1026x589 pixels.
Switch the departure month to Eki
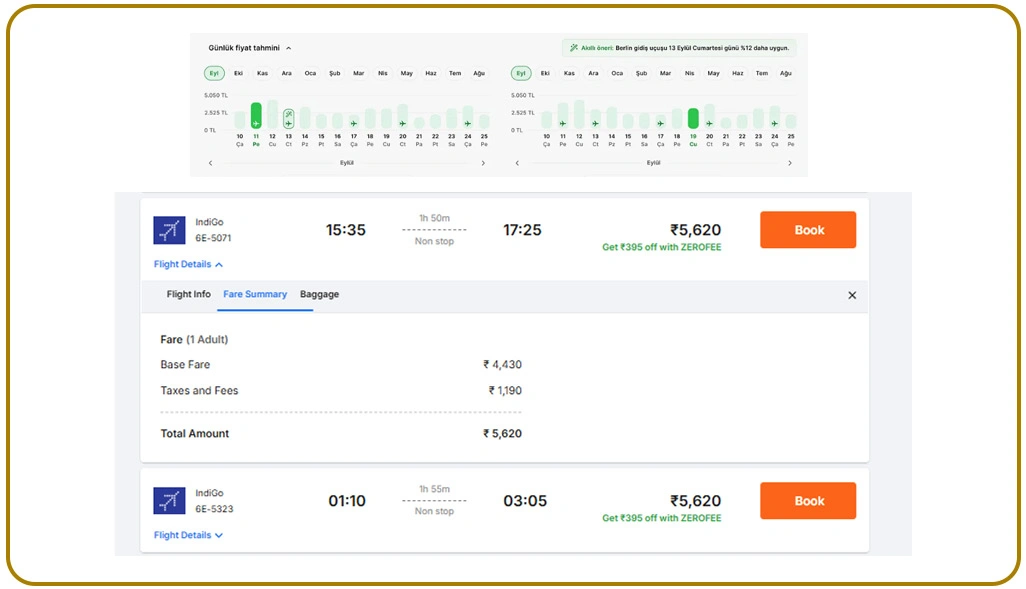click(238, 72)
